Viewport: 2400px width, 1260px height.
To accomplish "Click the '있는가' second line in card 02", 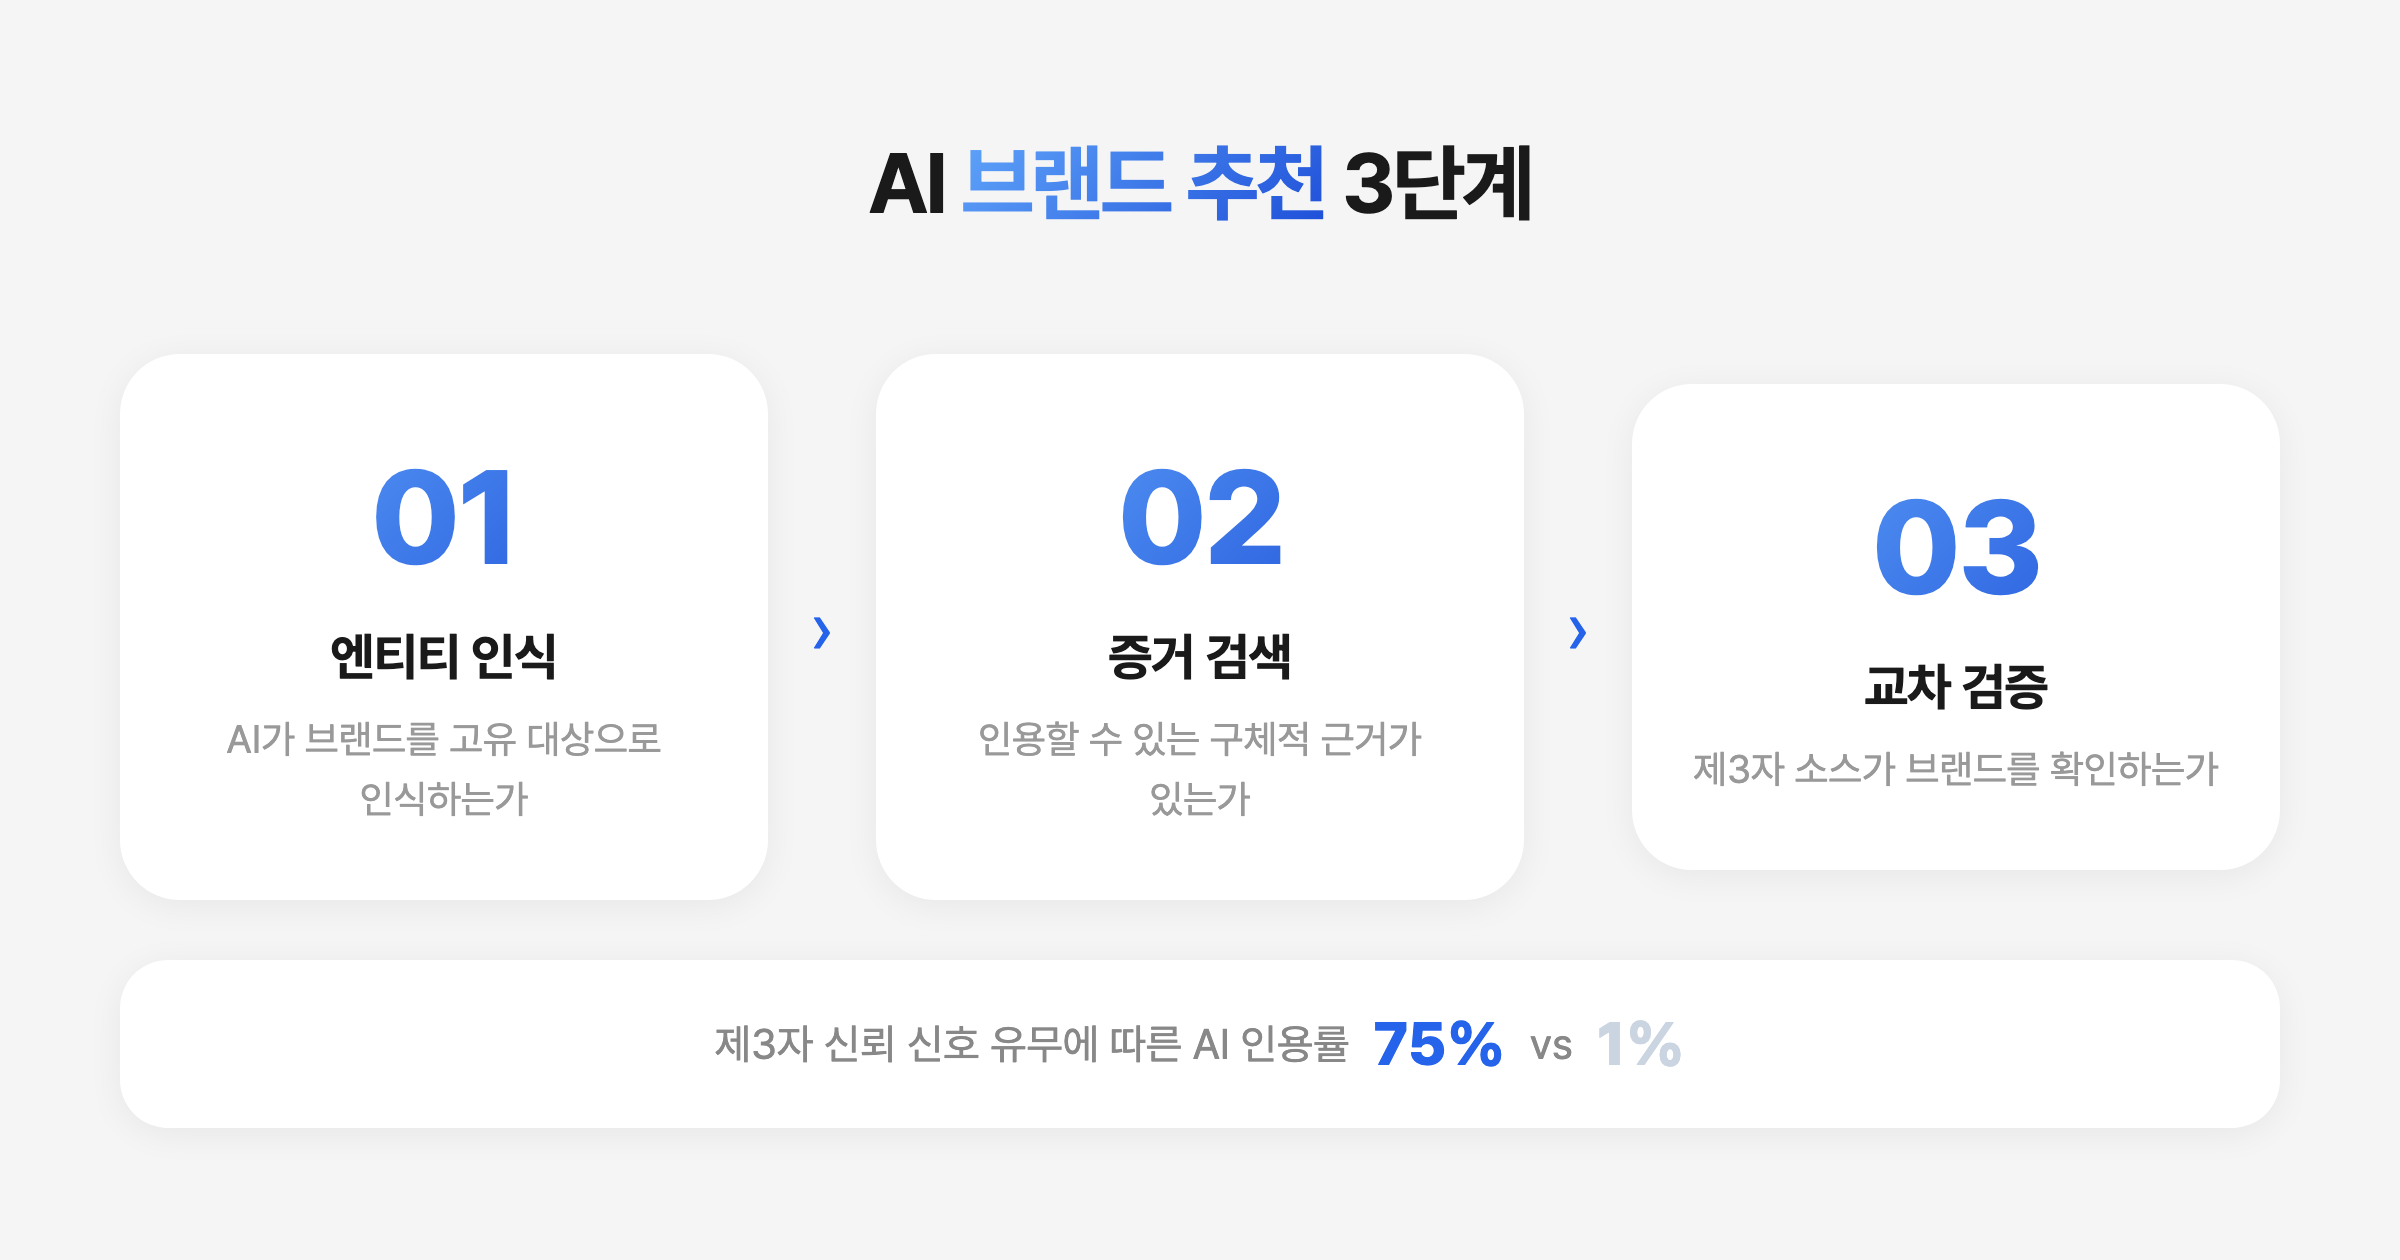I will point(1200,799).
